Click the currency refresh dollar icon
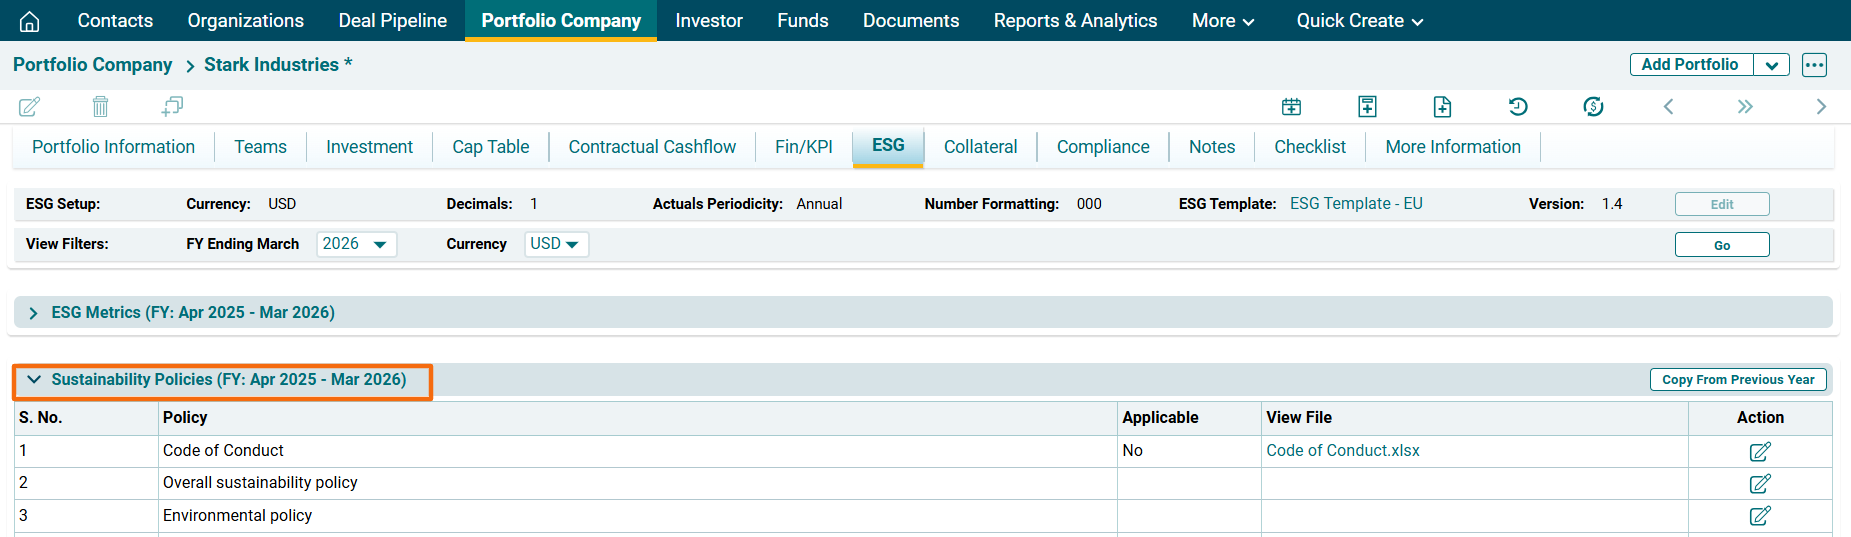The width and height of the screenshot is (1851, 537). click(x=1593, y=106)
